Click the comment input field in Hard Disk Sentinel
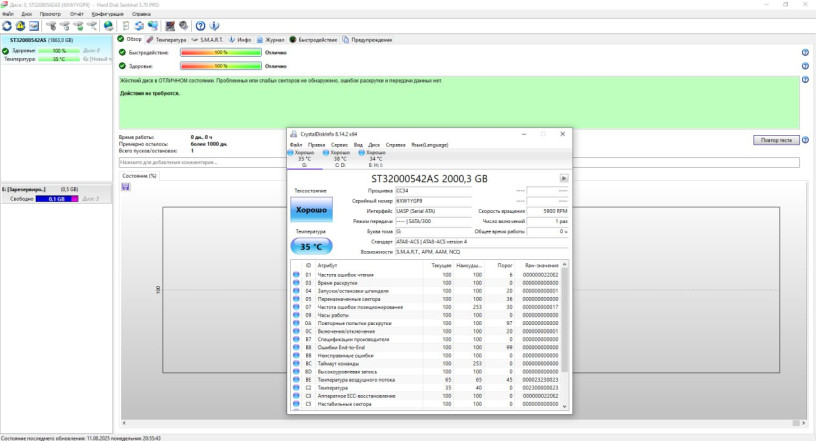 [x=459, y=162]
